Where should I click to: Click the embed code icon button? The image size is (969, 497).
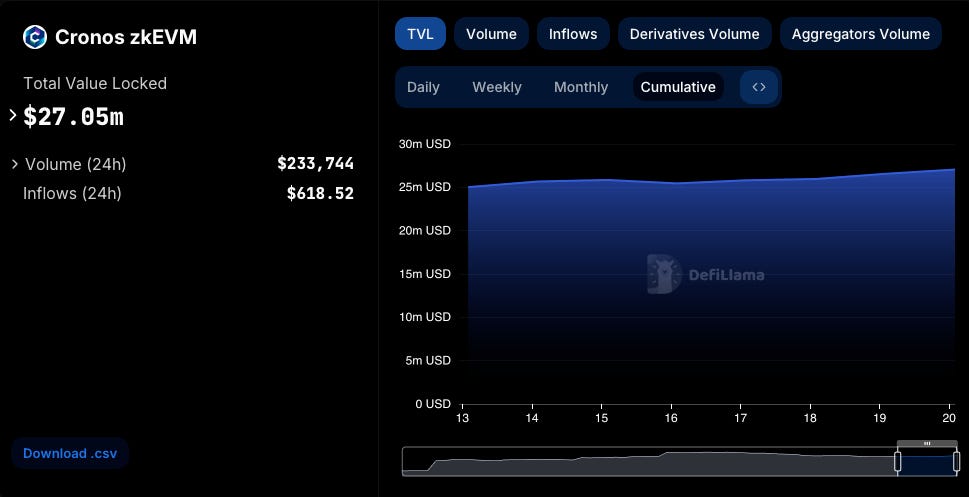(x=759, y=87)
